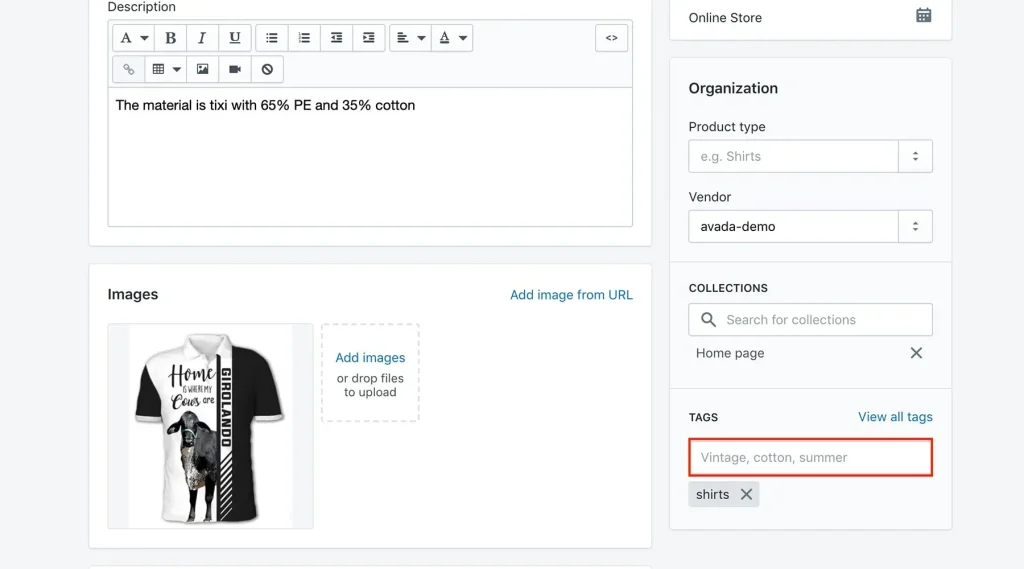This screenshot has height=569, width=1024.
Task: Click the insert link icon
Action: (x=129, y=69)
